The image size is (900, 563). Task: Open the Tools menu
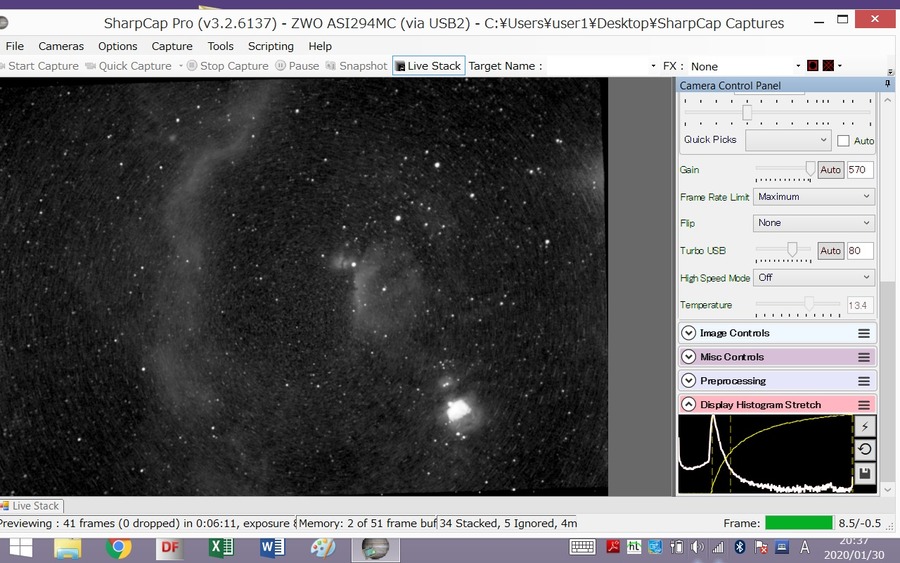(x=220, y=46)
